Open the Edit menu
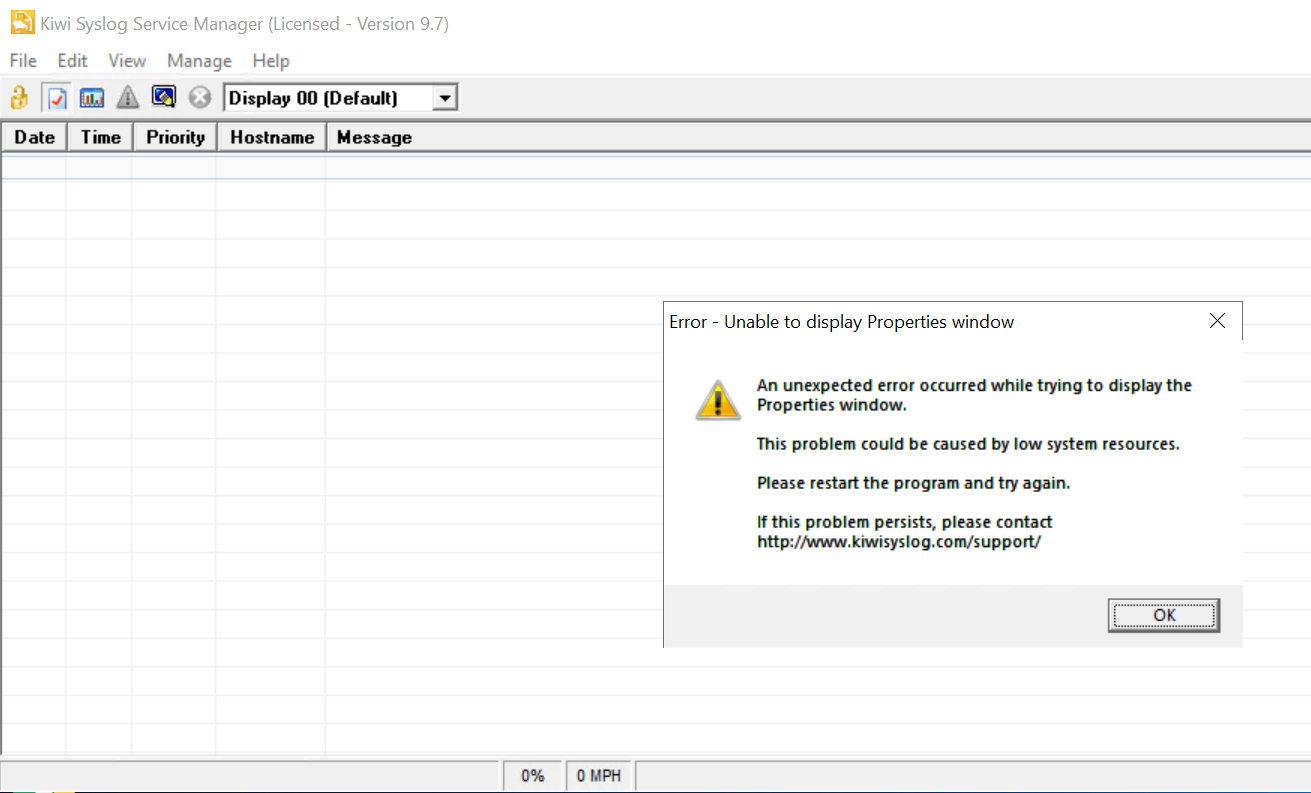Image resolution: width=1311 pixels, height=793 pixels. click(x=72, y=61)
